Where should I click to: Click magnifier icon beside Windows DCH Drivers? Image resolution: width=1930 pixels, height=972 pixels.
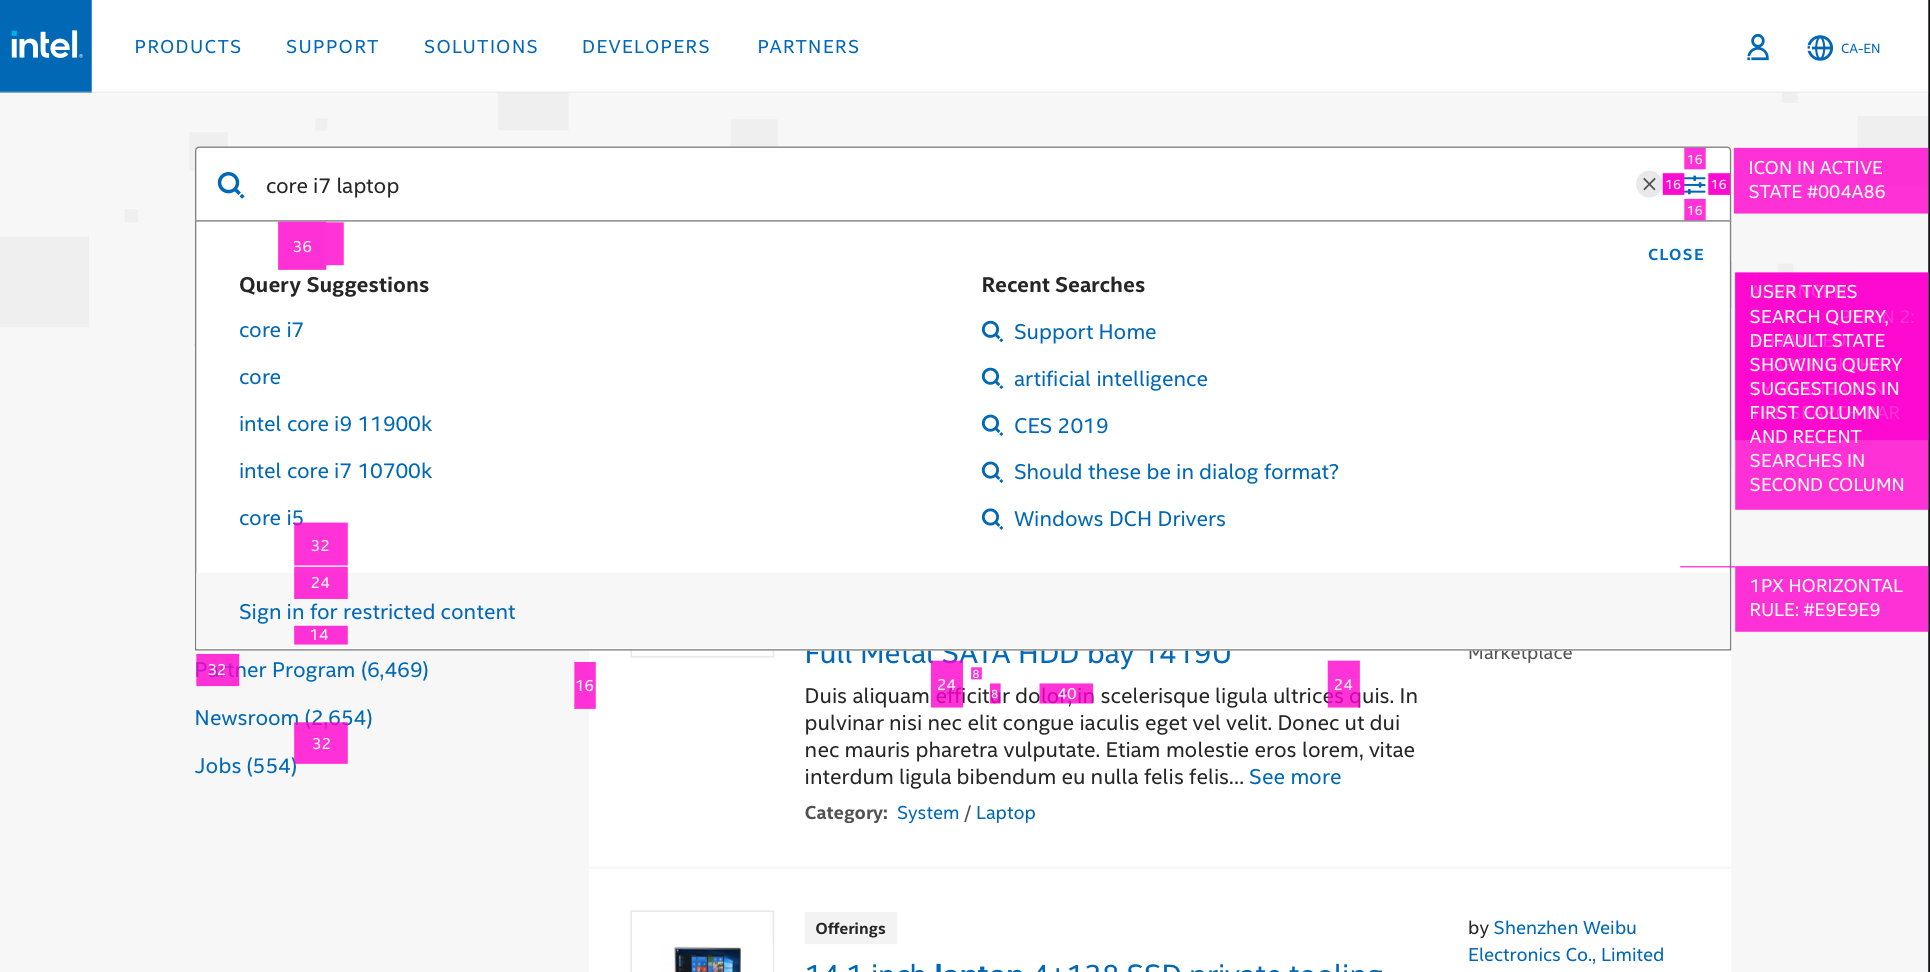(x=992, y=518)
